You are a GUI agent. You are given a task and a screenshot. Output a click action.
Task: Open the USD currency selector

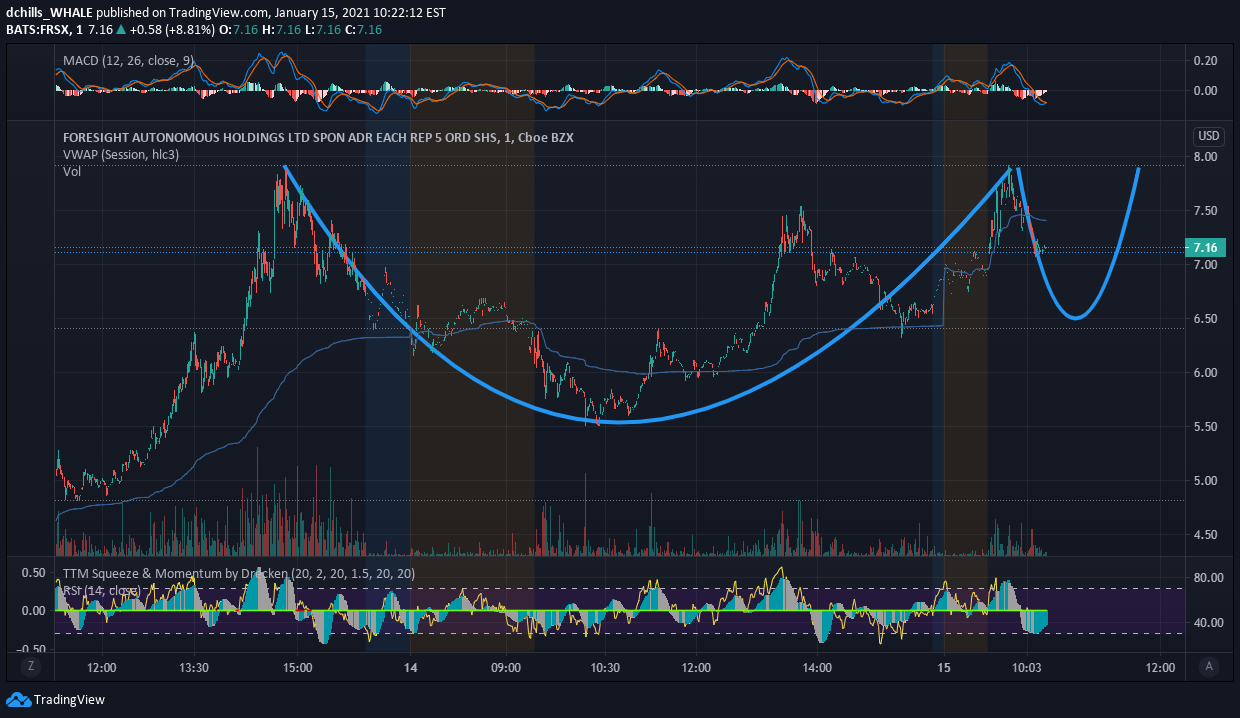click(1208, 136)
